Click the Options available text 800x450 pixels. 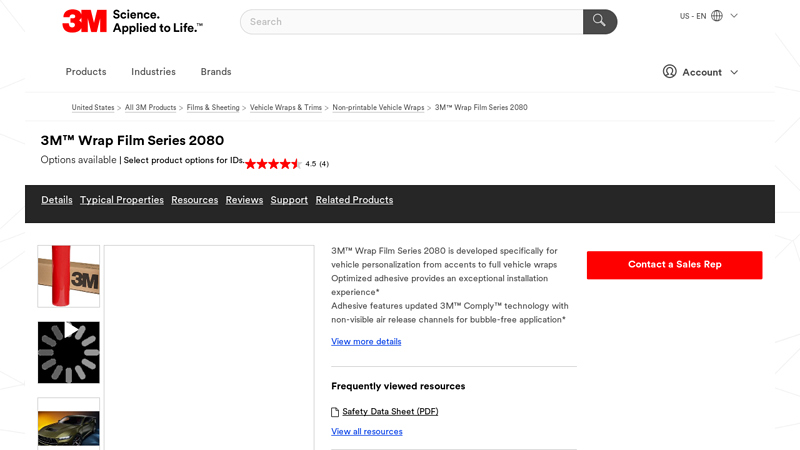click(x=79, y=160)
